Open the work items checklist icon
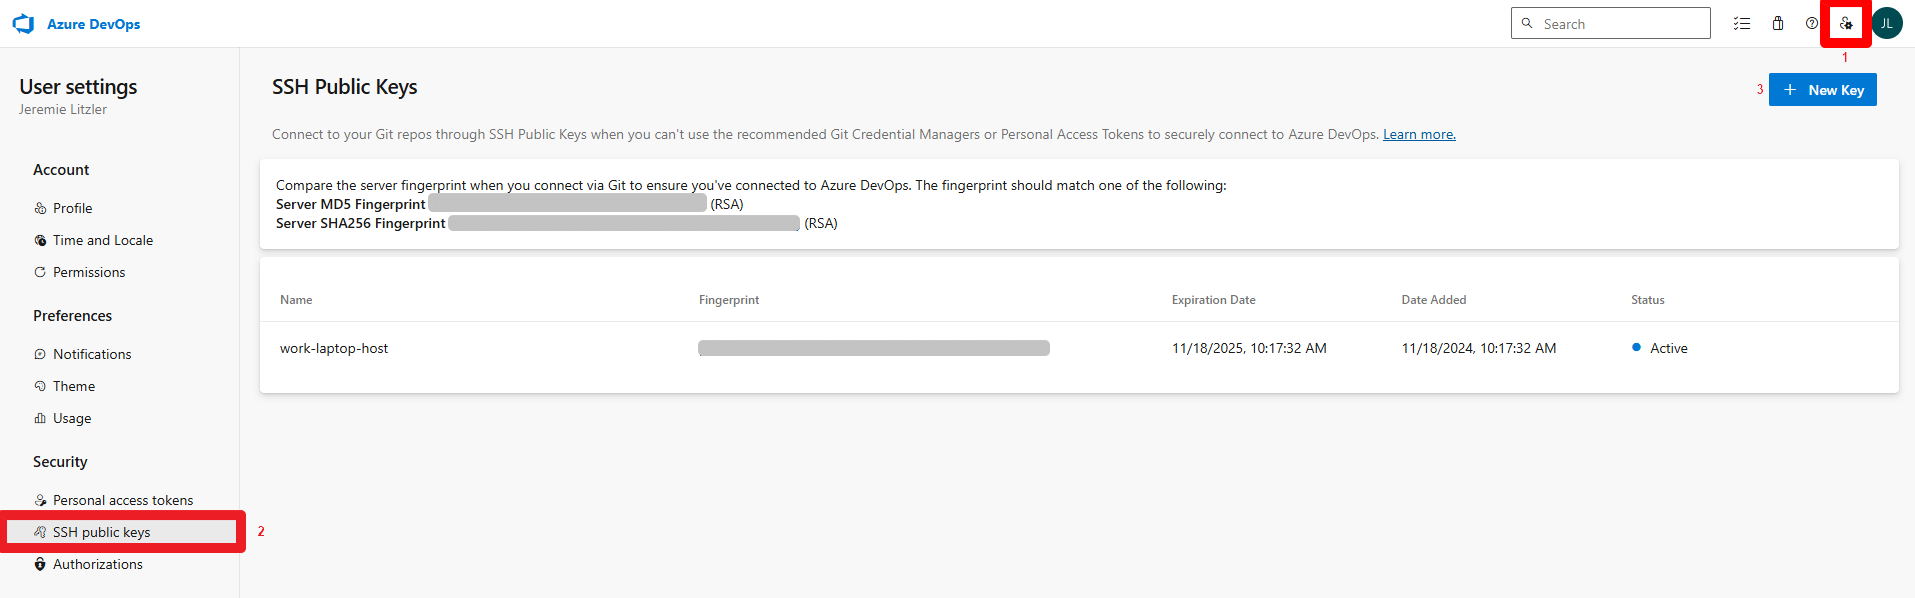This screenshot has width=1915, height=598. click(x=1742, y=23)
